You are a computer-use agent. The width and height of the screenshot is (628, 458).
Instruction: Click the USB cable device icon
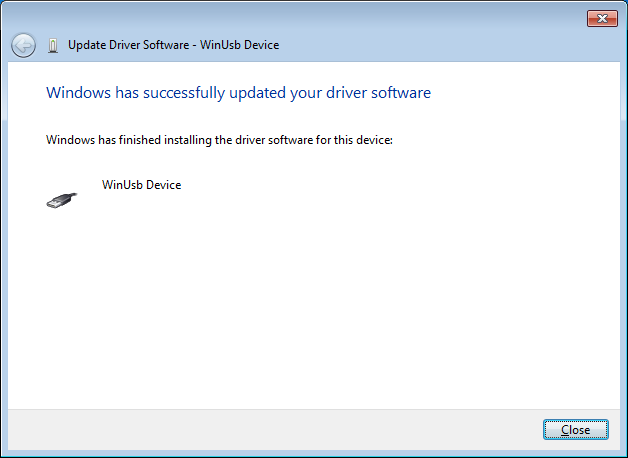[62, 200]
